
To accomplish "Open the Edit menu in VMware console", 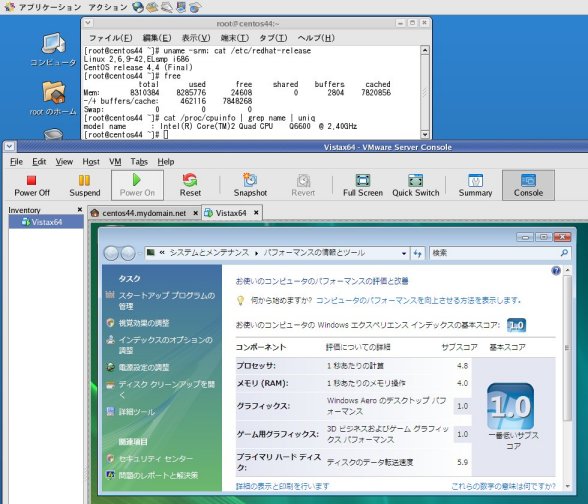I will coord(39,162).
